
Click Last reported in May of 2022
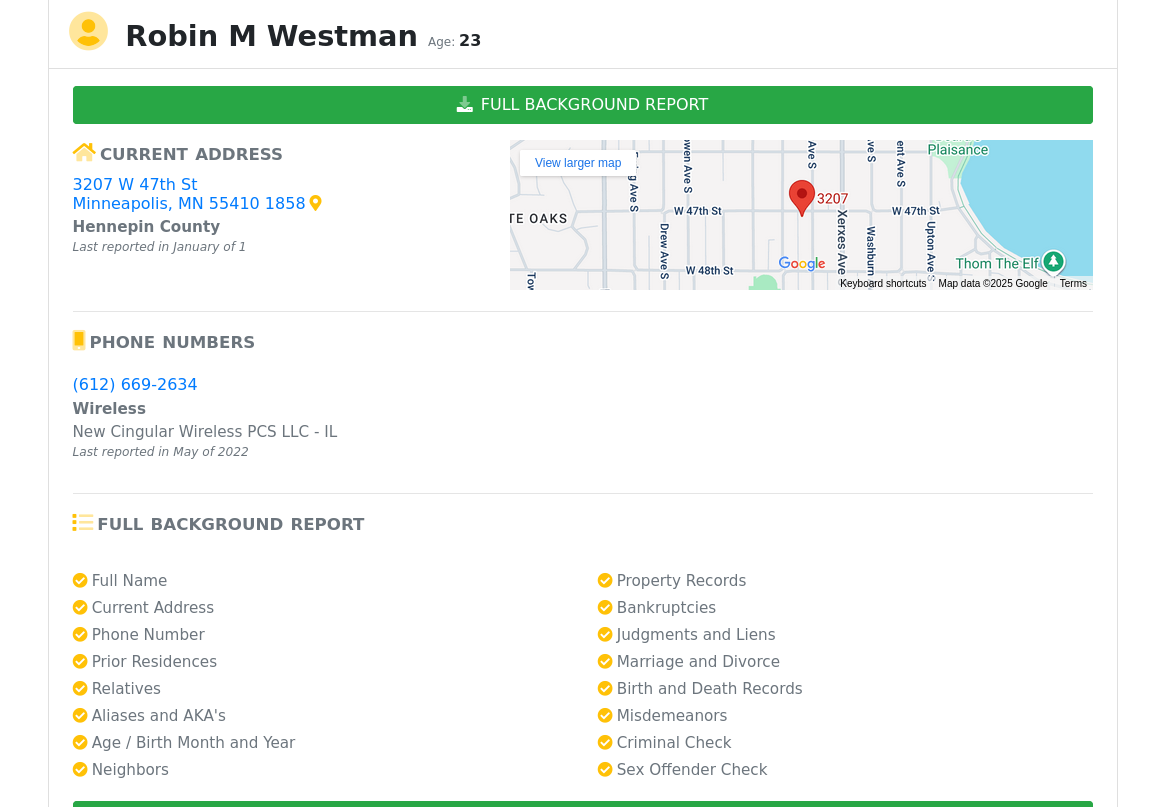coord(160,452)
